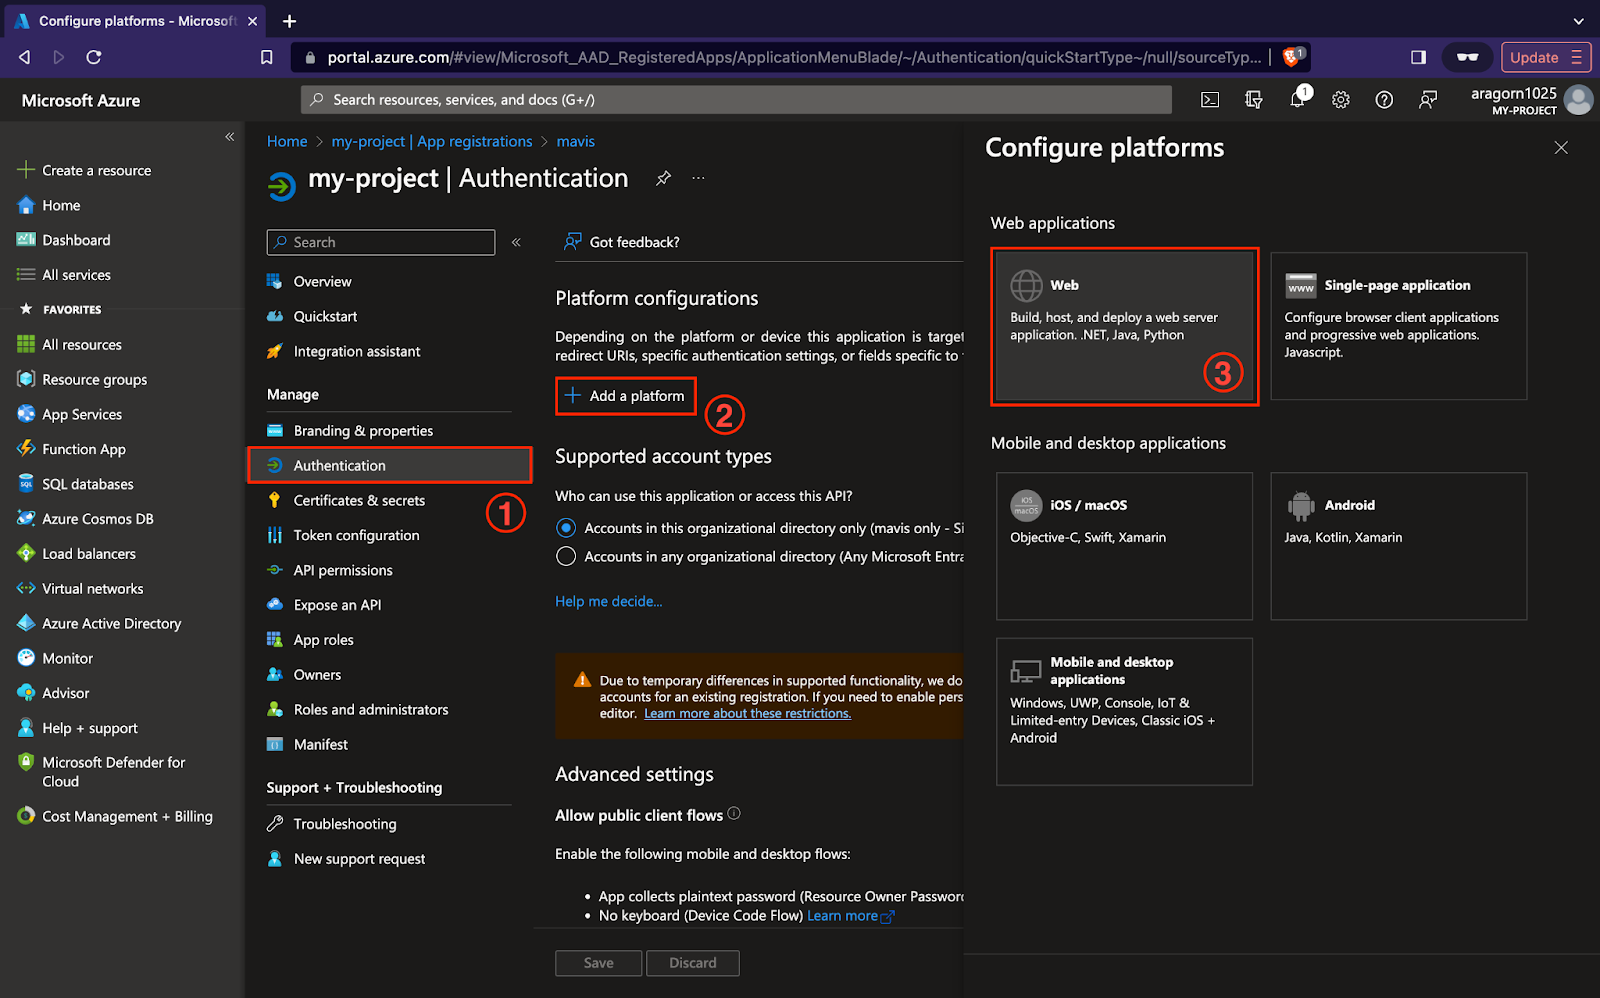Click the Brave shields icon
1600x998 pixels.
(x=1292, y=57)
